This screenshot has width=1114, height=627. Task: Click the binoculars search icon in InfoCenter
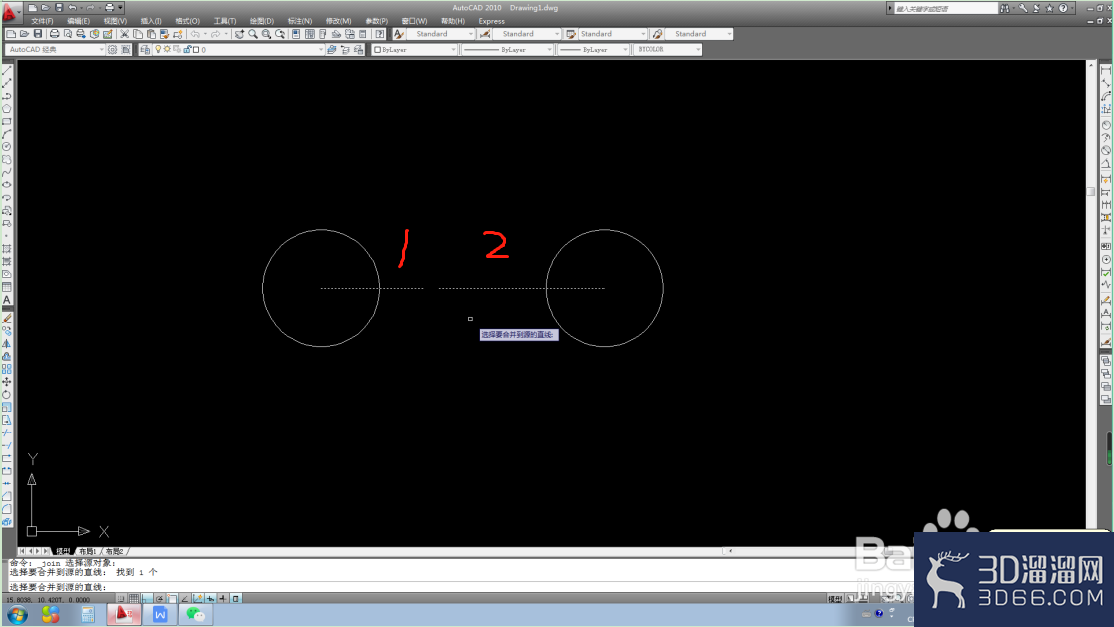click(1005, 9)
